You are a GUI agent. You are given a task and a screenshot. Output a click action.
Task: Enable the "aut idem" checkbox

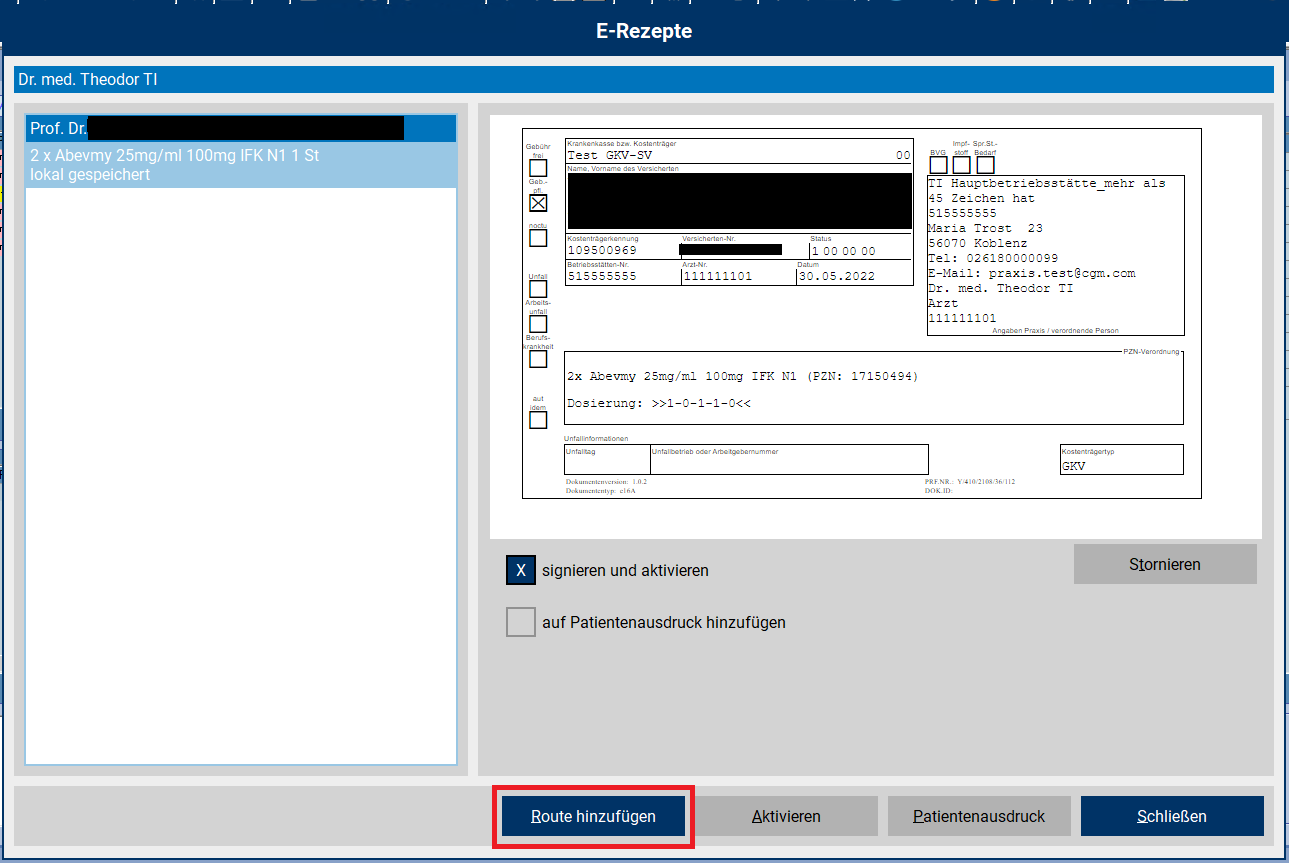(x=538, y=420)
